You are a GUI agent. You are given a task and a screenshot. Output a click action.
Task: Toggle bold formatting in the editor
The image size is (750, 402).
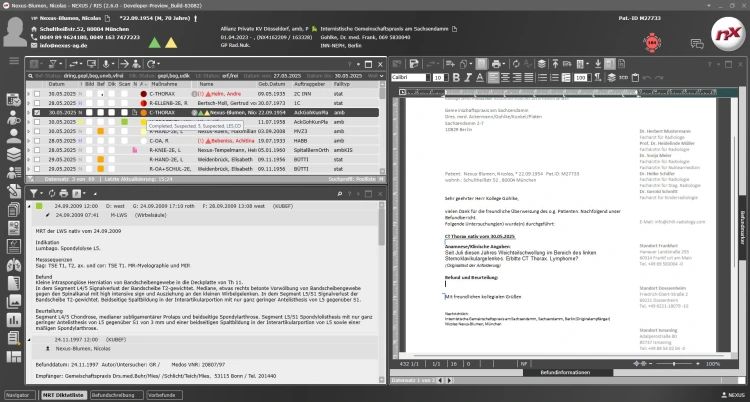point(454,76)
